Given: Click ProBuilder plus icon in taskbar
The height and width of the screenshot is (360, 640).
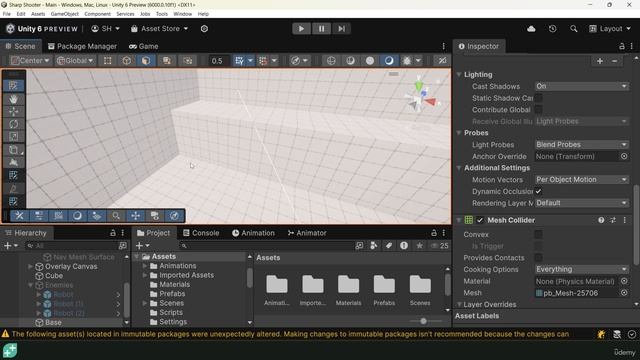Looking at the screenshot, I should (x=10, y=351).
